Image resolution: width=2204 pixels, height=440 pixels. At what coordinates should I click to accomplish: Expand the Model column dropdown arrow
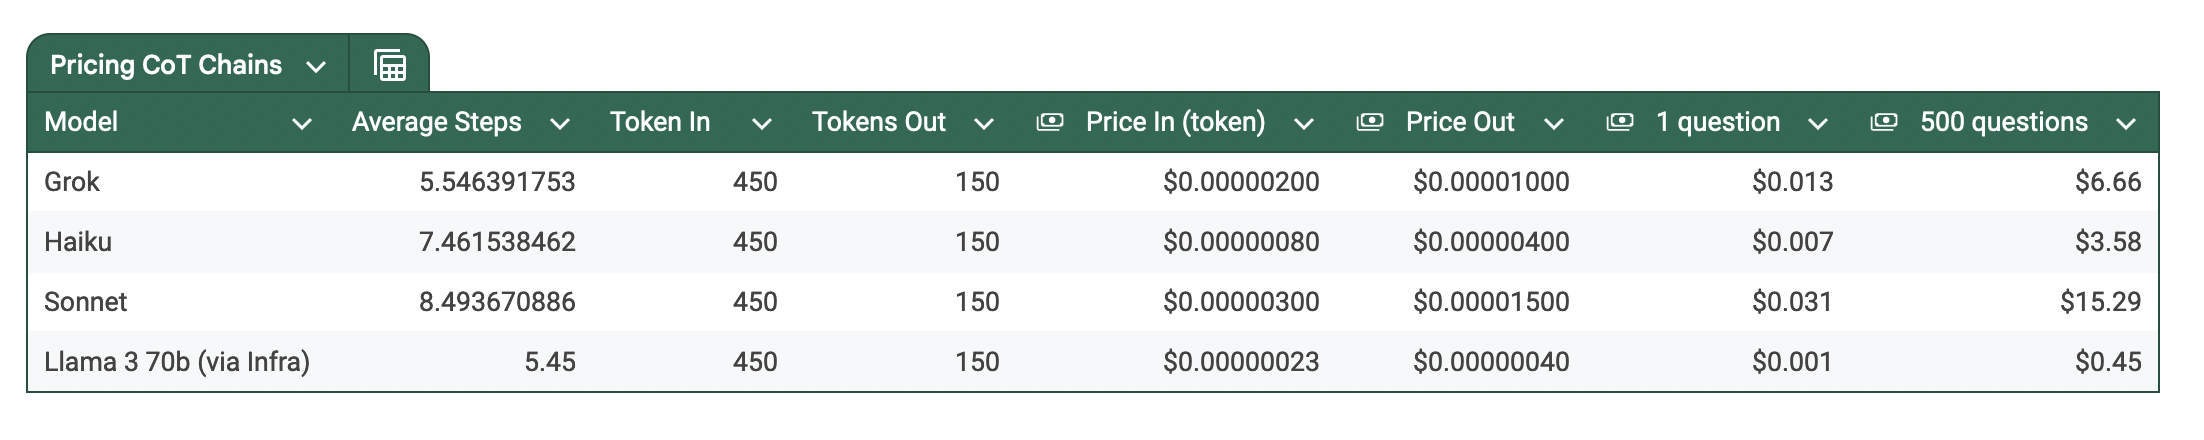point(301,124)
